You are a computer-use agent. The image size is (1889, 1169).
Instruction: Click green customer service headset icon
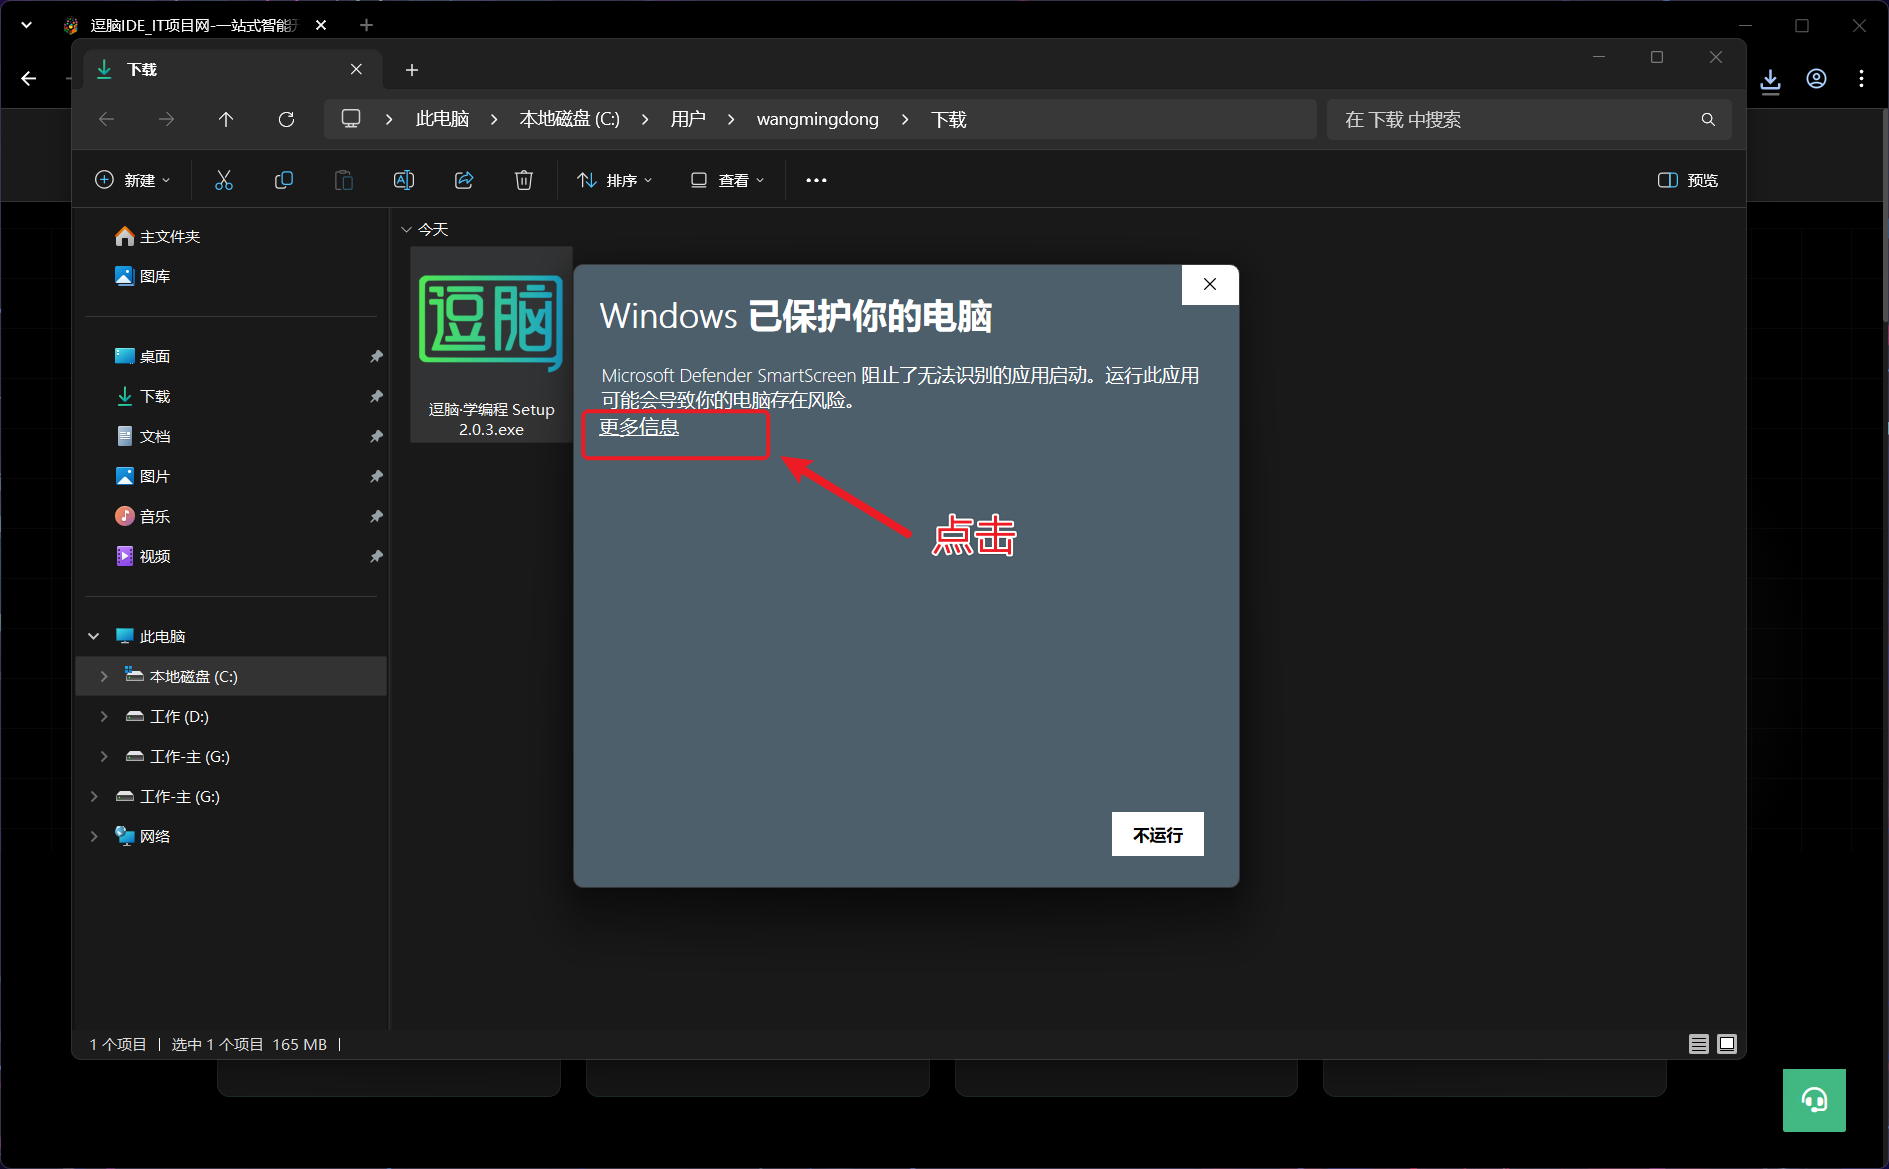1814,1100
